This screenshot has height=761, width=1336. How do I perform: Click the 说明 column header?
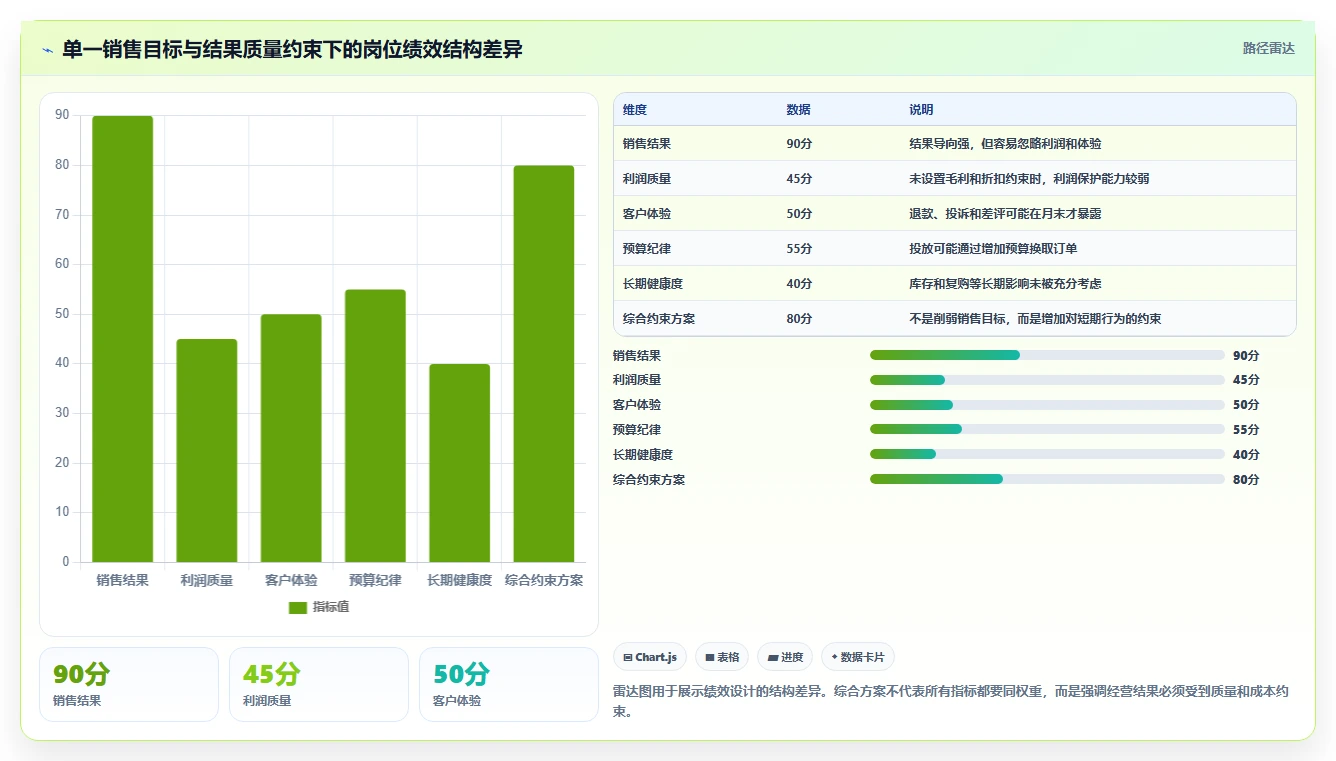(921, 110)
